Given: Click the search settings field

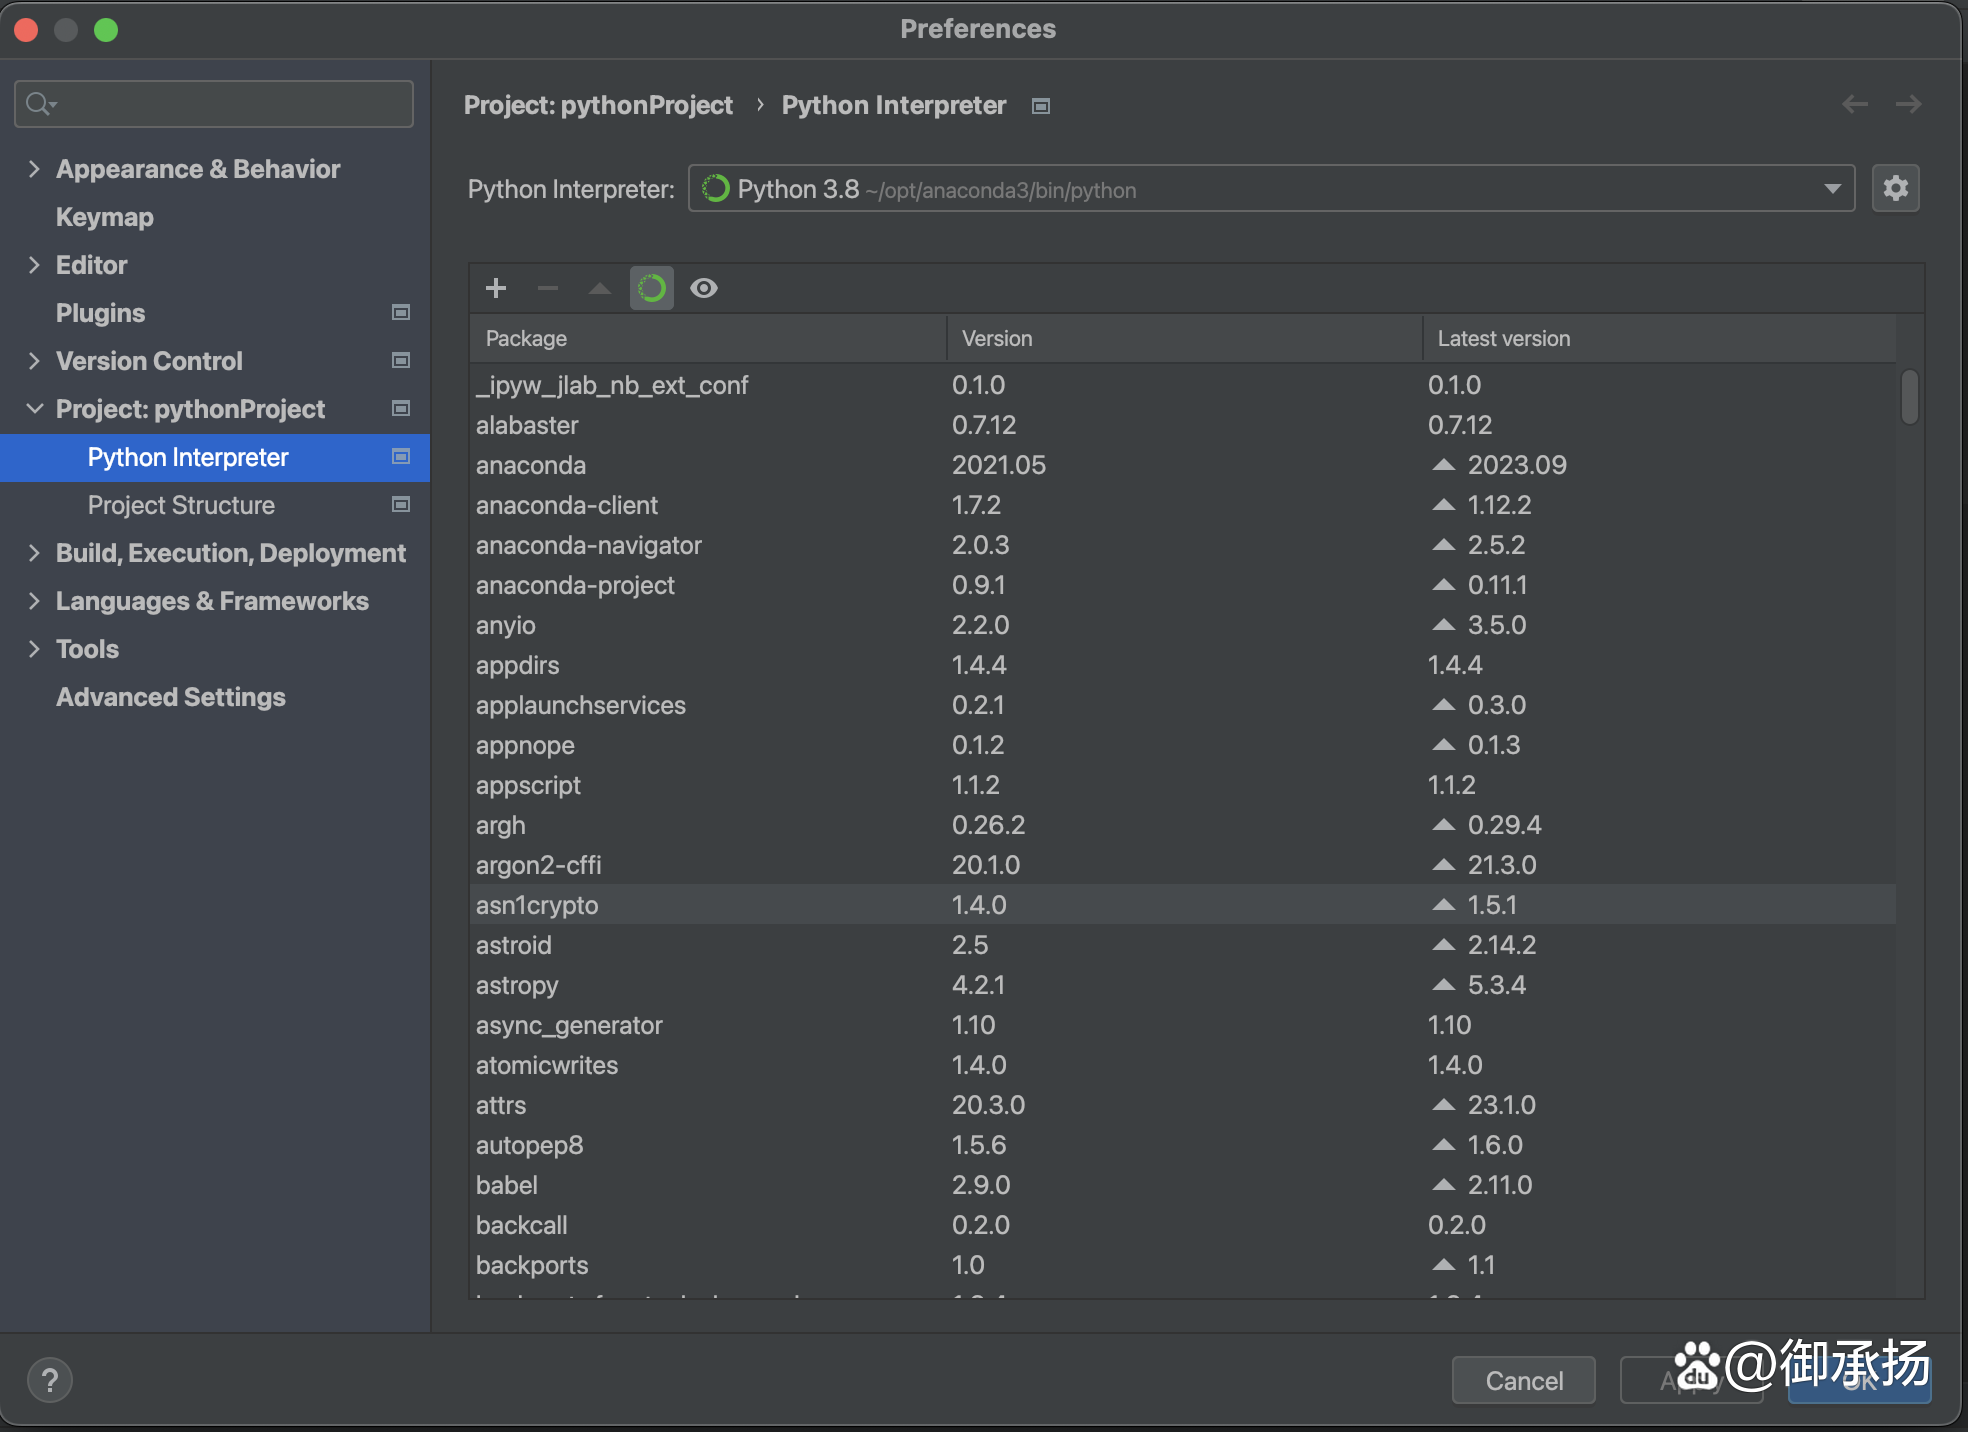Looking at the screenshot, I should [x=214, y=104].
